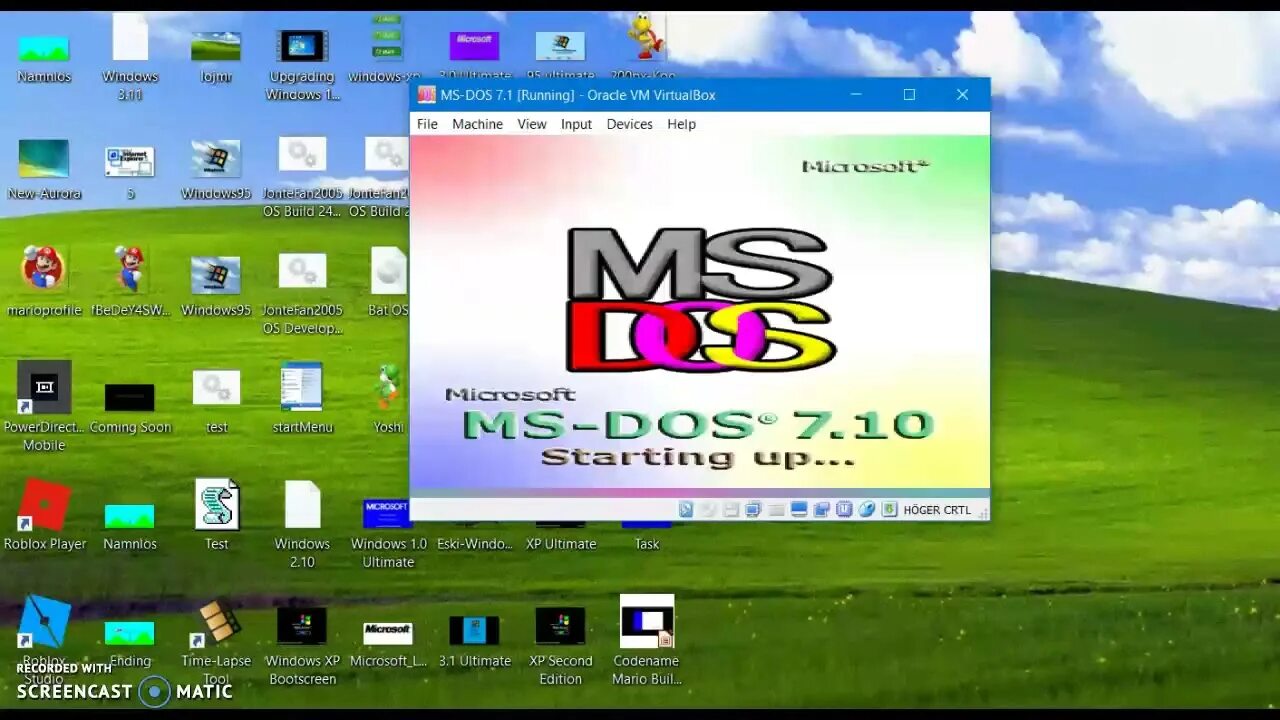Open the Help menu

[x=681, y=124]
